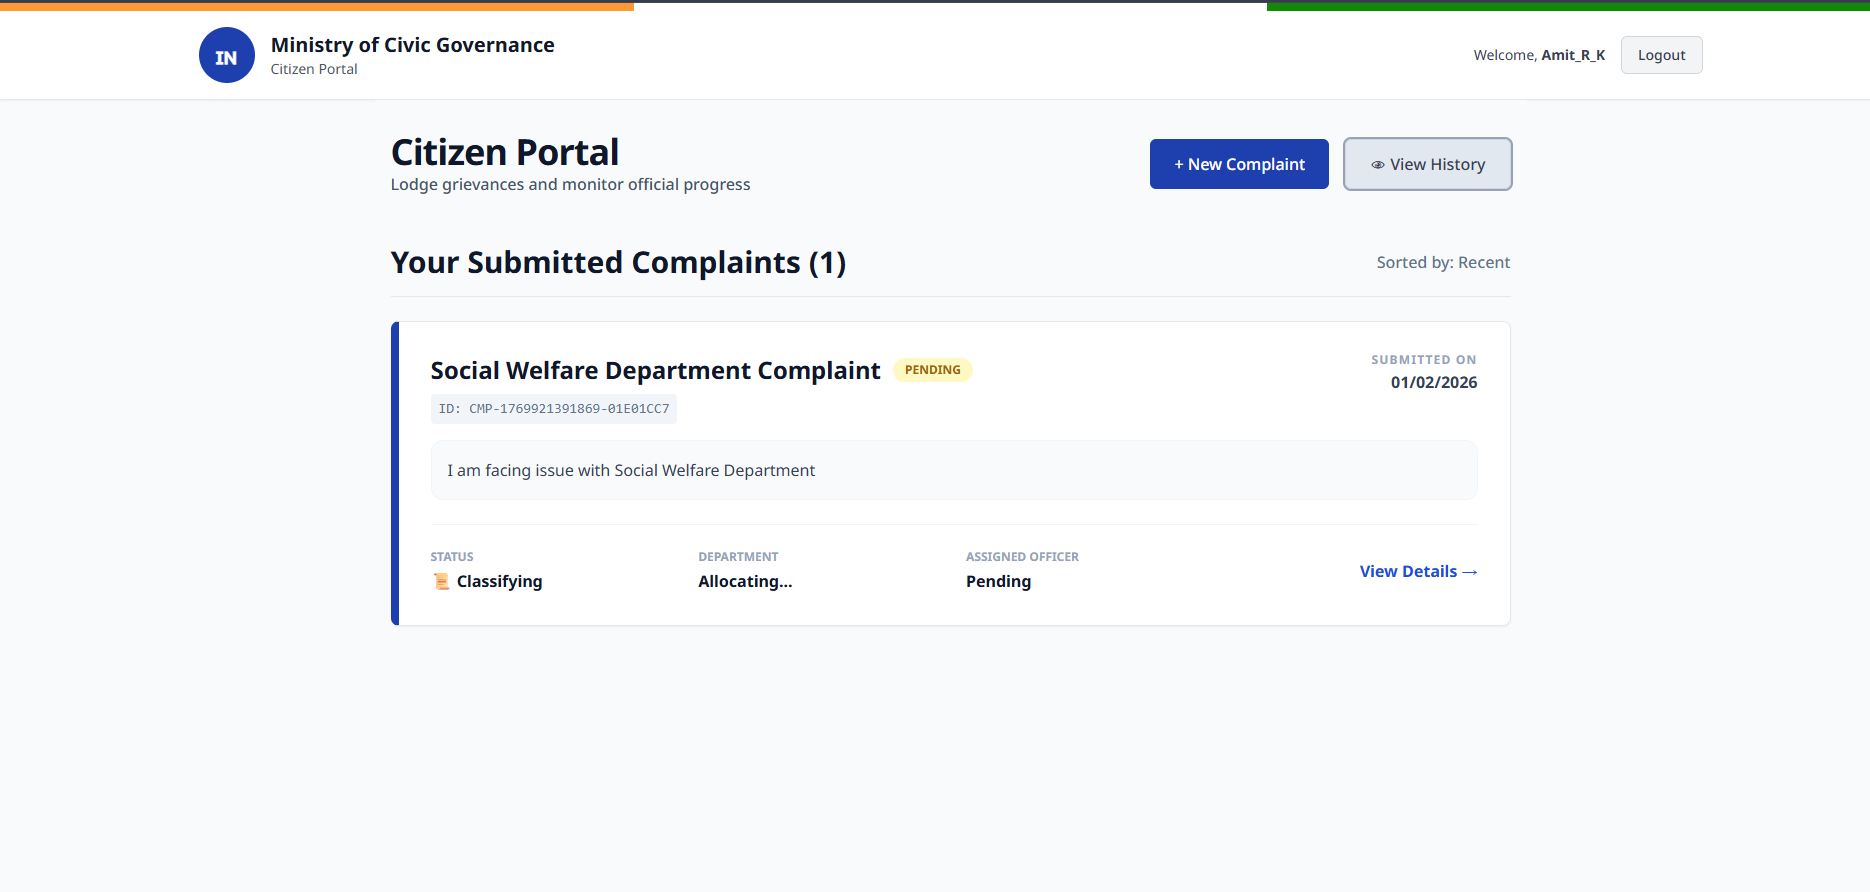Open the New Complaint form
The image size is (1870, 892).
click(x=1239, y=164)
